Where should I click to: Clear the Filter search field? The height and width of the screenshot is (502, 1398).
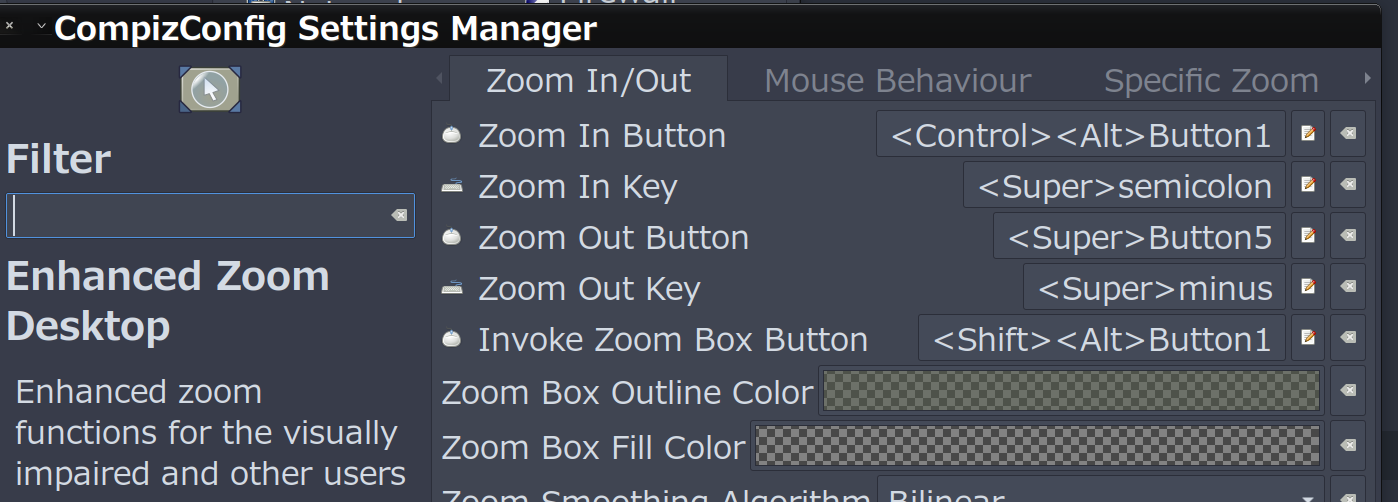(x=398, y=216)
